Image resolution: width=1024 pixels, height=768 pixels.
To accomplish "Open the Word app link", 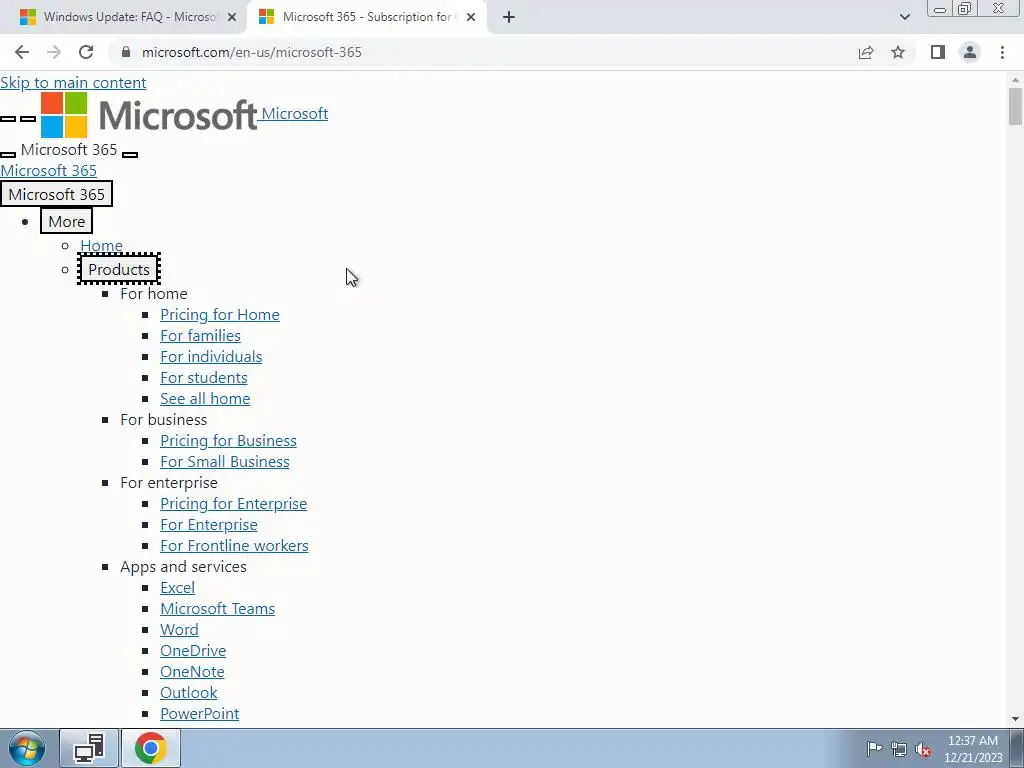I will coord(180,630).
